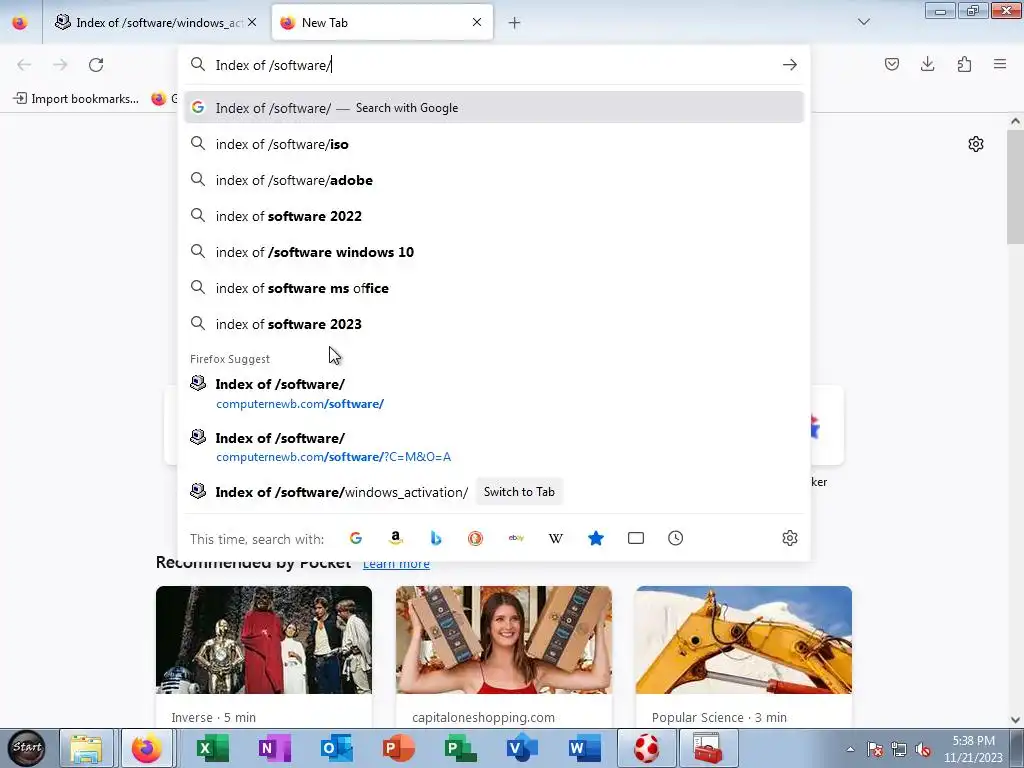Screen dimensions: 1024x768
Task: Click Import bookmarks in the bookmarks toolbar
Action: 76,99
